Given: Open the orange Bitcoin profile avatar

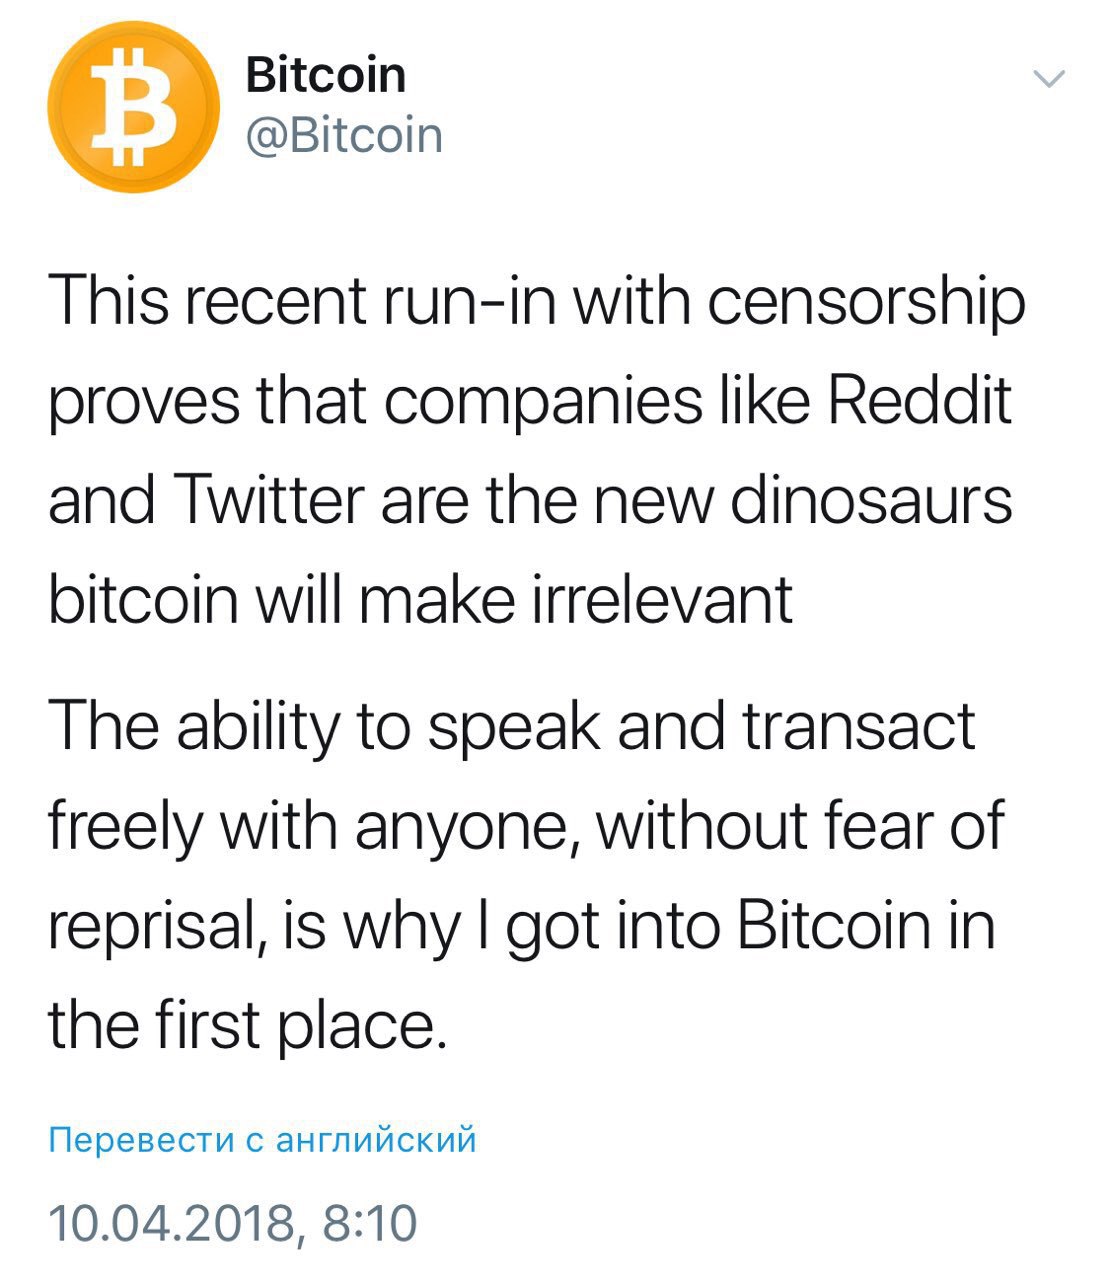Looking at the screenshot, I should pyautogui.click(x=133, y=106).
